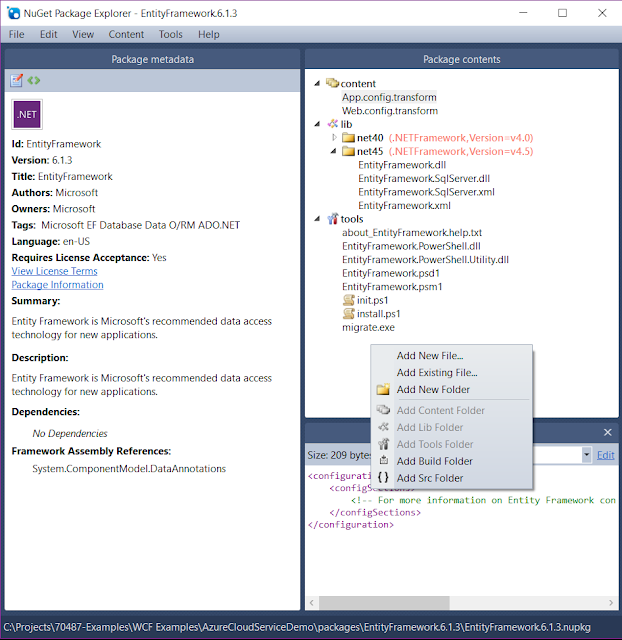
Task: Click the System.ComponentModel.DataAnnotations reference text
Action: click(129, 469)
